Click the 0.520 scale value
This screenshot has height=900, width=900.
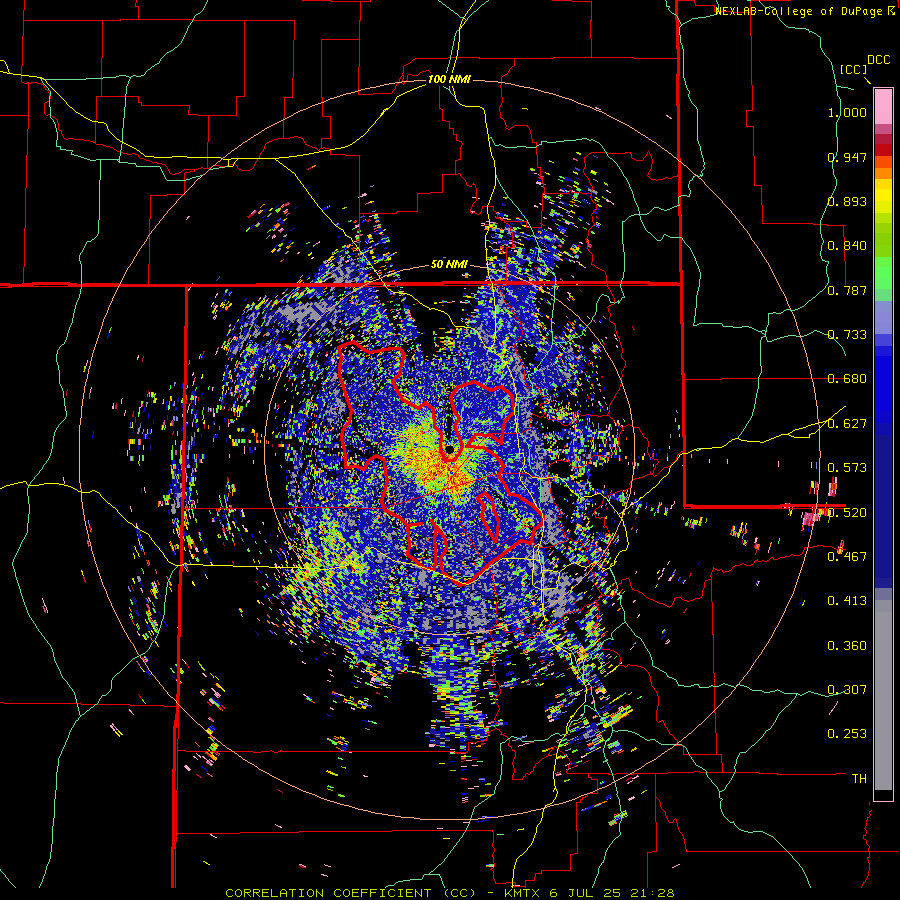[847, 512]
